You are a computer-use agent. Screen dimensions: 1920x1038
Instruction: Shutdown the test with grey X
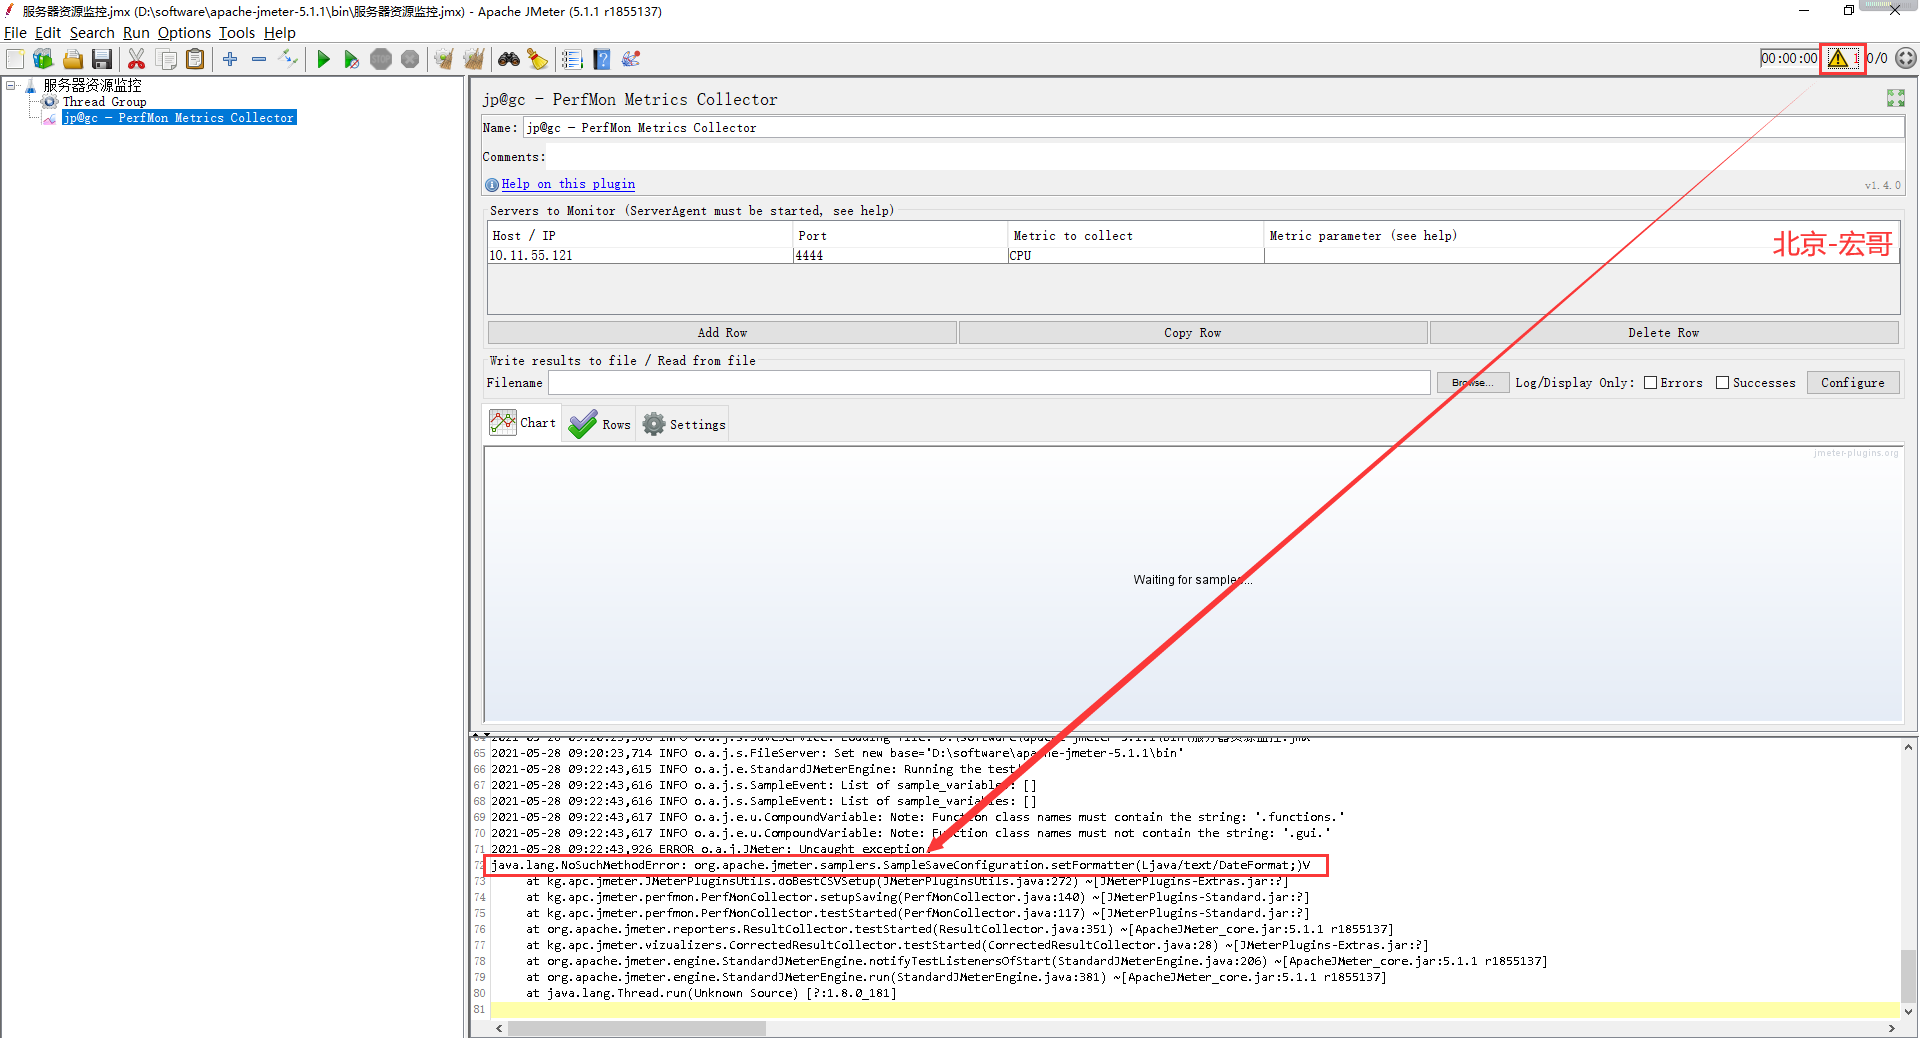click(x=410, y=59)
